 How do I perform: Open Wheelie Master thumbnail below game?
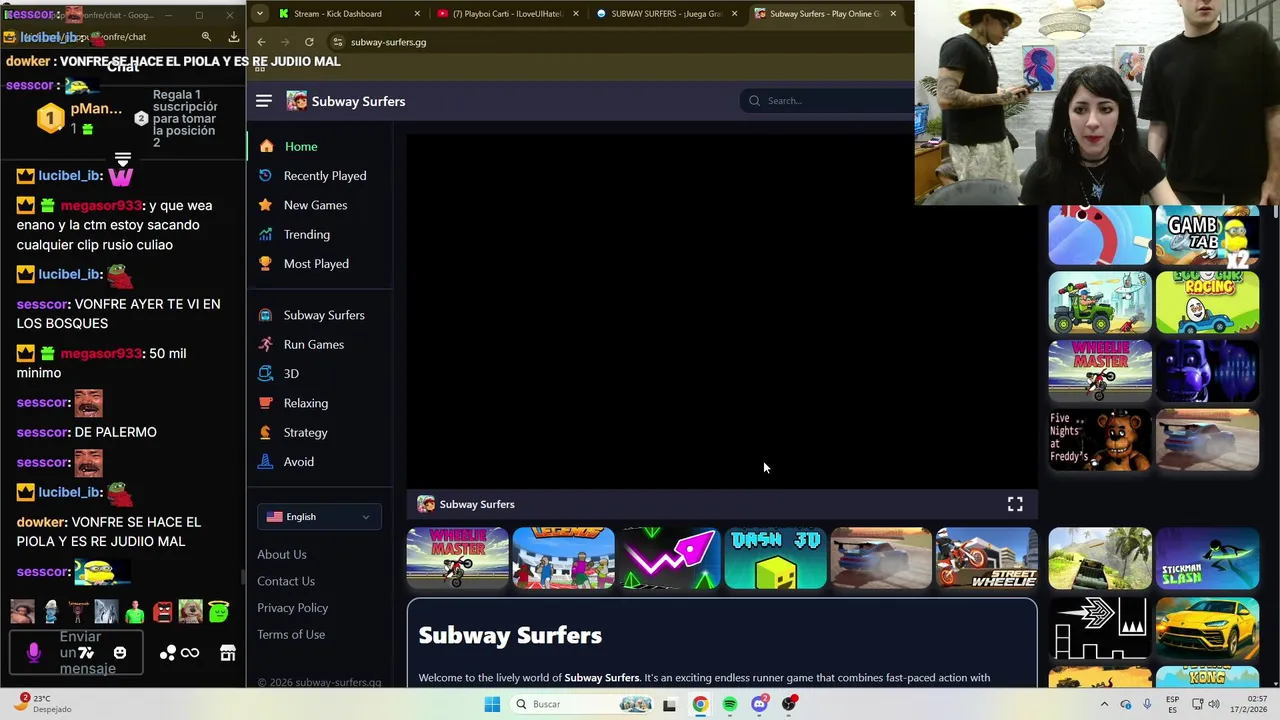(x=457, y=558)
